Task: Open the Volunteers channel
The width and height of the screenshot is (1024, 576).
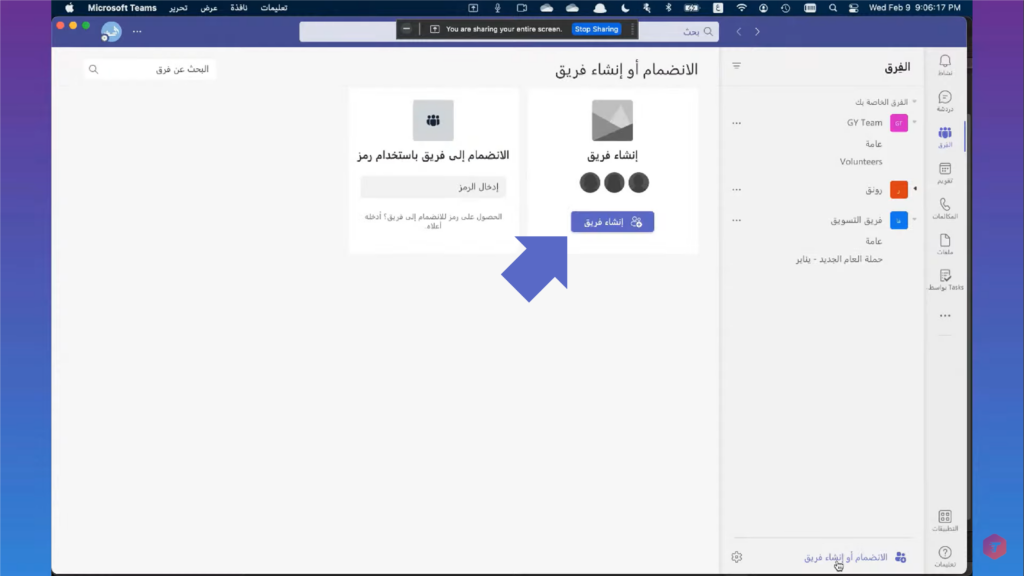Action: [x=861, y=161]
